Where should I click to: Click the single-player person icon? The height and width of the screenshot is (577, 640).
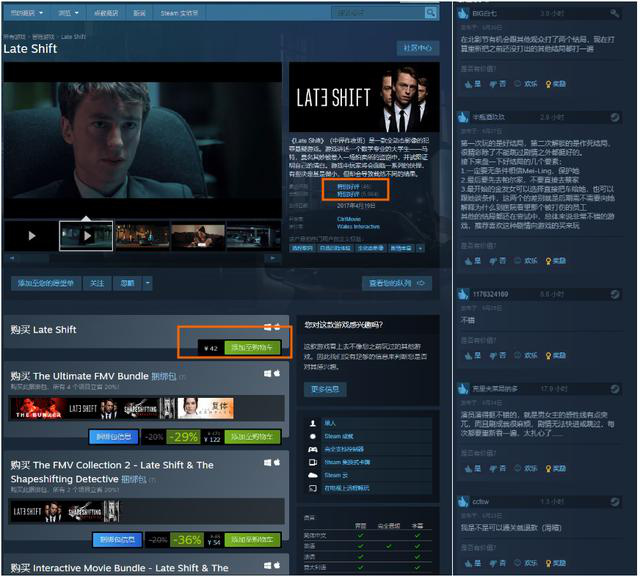pos(313,423)
